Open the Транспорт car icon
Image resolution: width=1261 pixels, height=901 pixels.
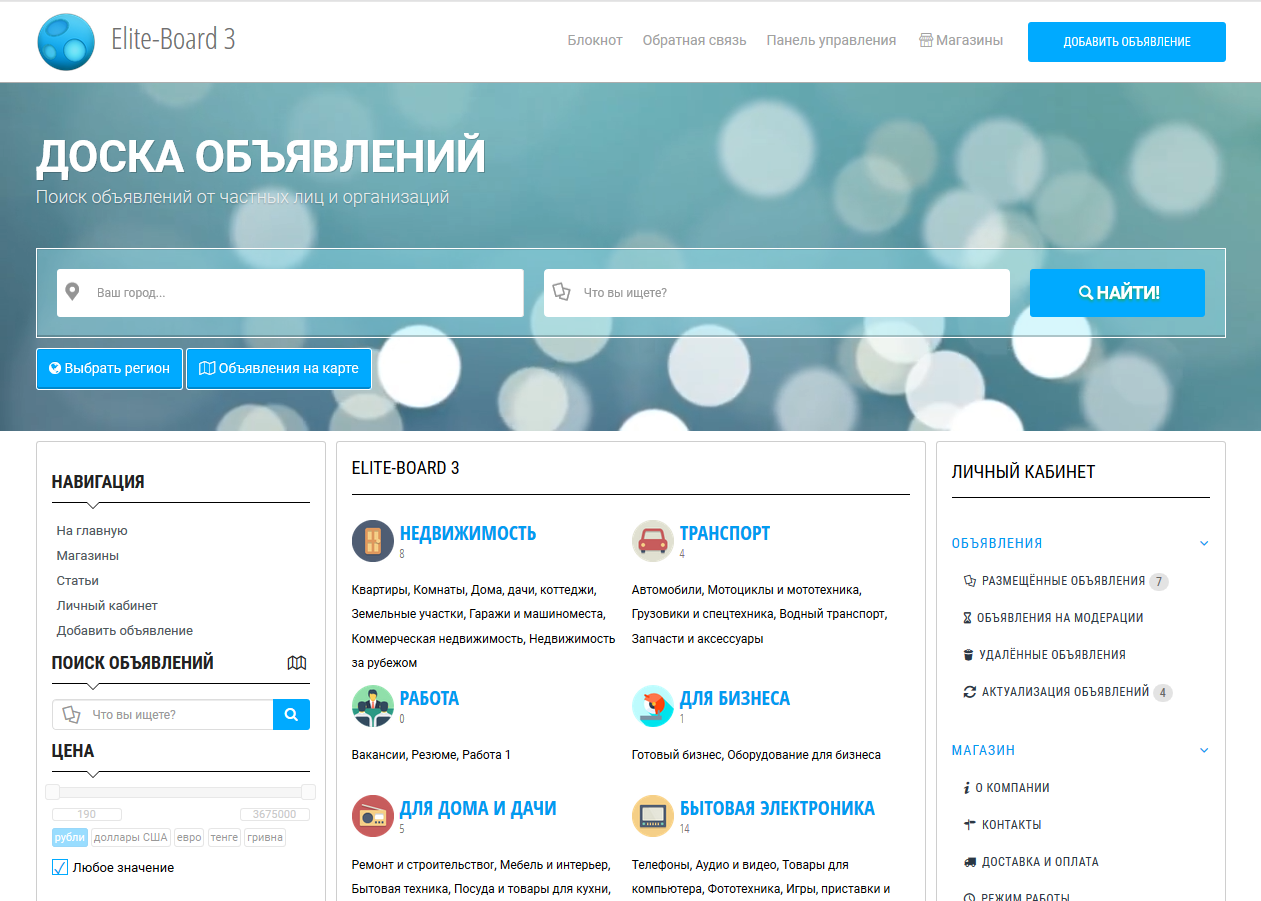(652, 541)
